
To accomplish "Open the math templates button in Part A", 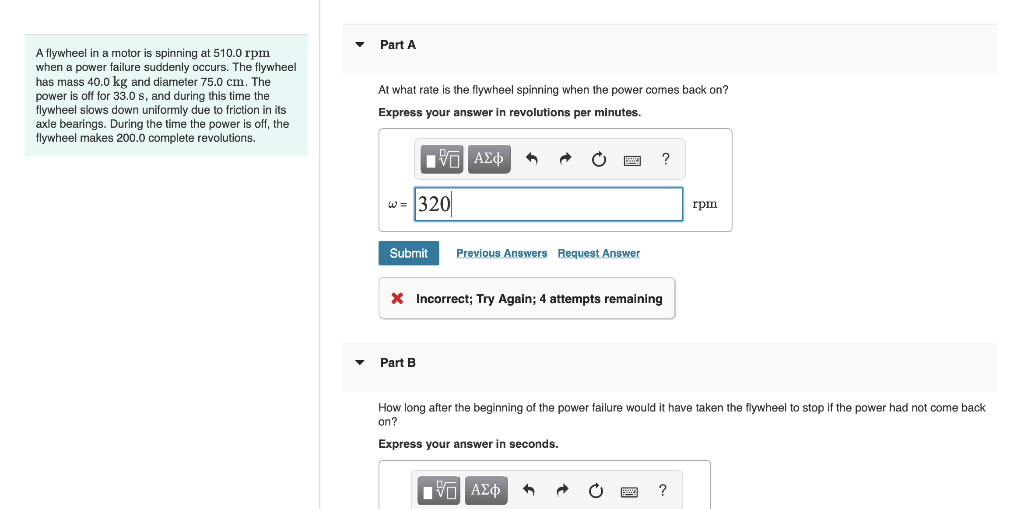I will (442, 159).
